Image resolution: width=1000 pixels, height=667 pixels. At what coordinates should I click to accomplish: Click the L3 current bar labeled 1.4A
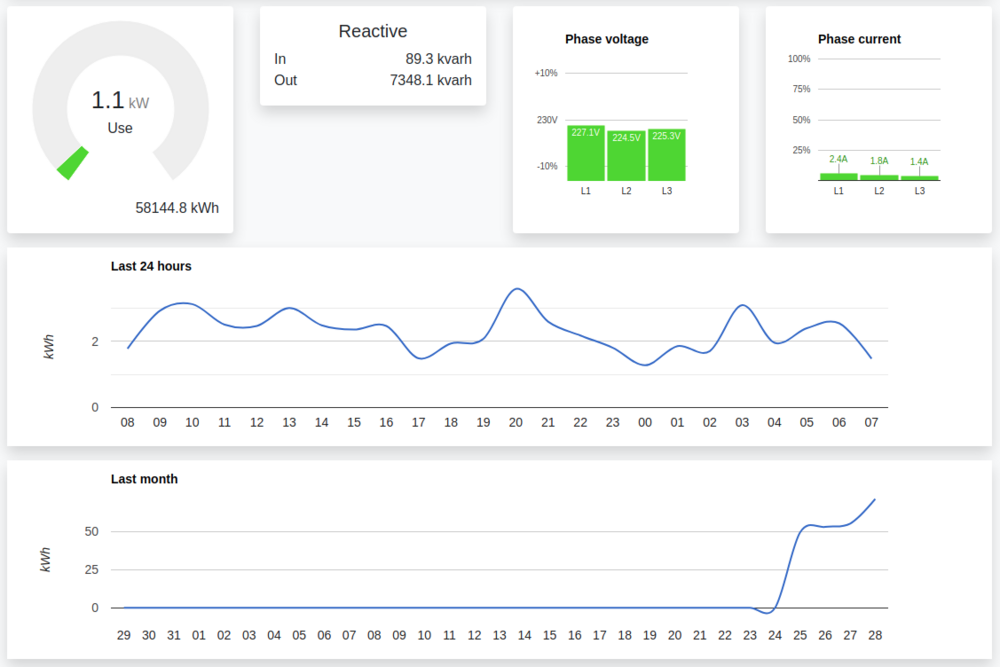click(919, 178)
